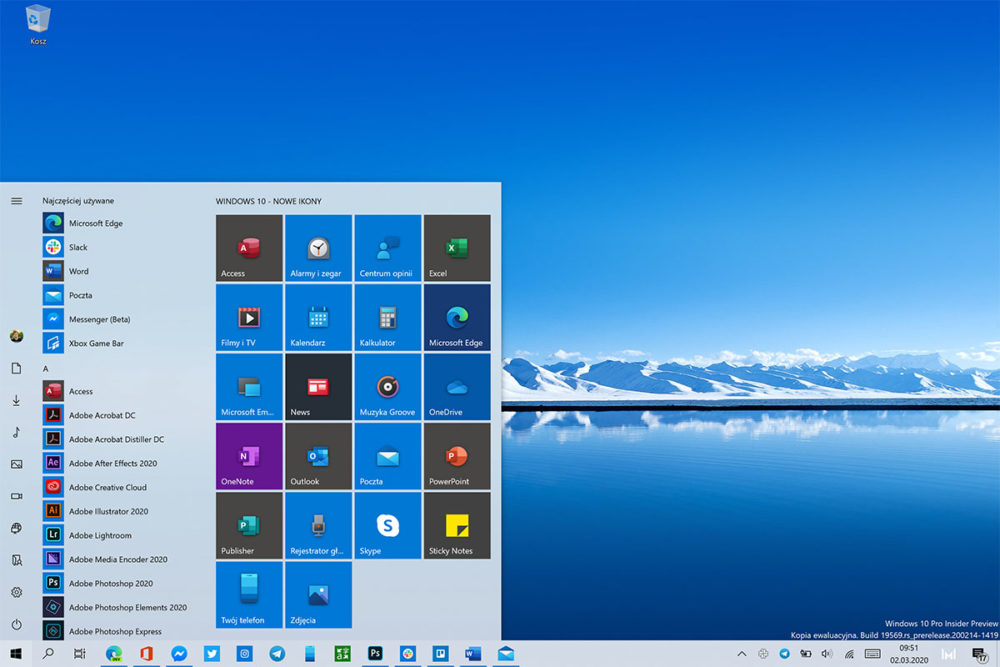
Task: Switch to Photoshop on the taskbar
Action: pyautogui.click(x=375, y=654)
